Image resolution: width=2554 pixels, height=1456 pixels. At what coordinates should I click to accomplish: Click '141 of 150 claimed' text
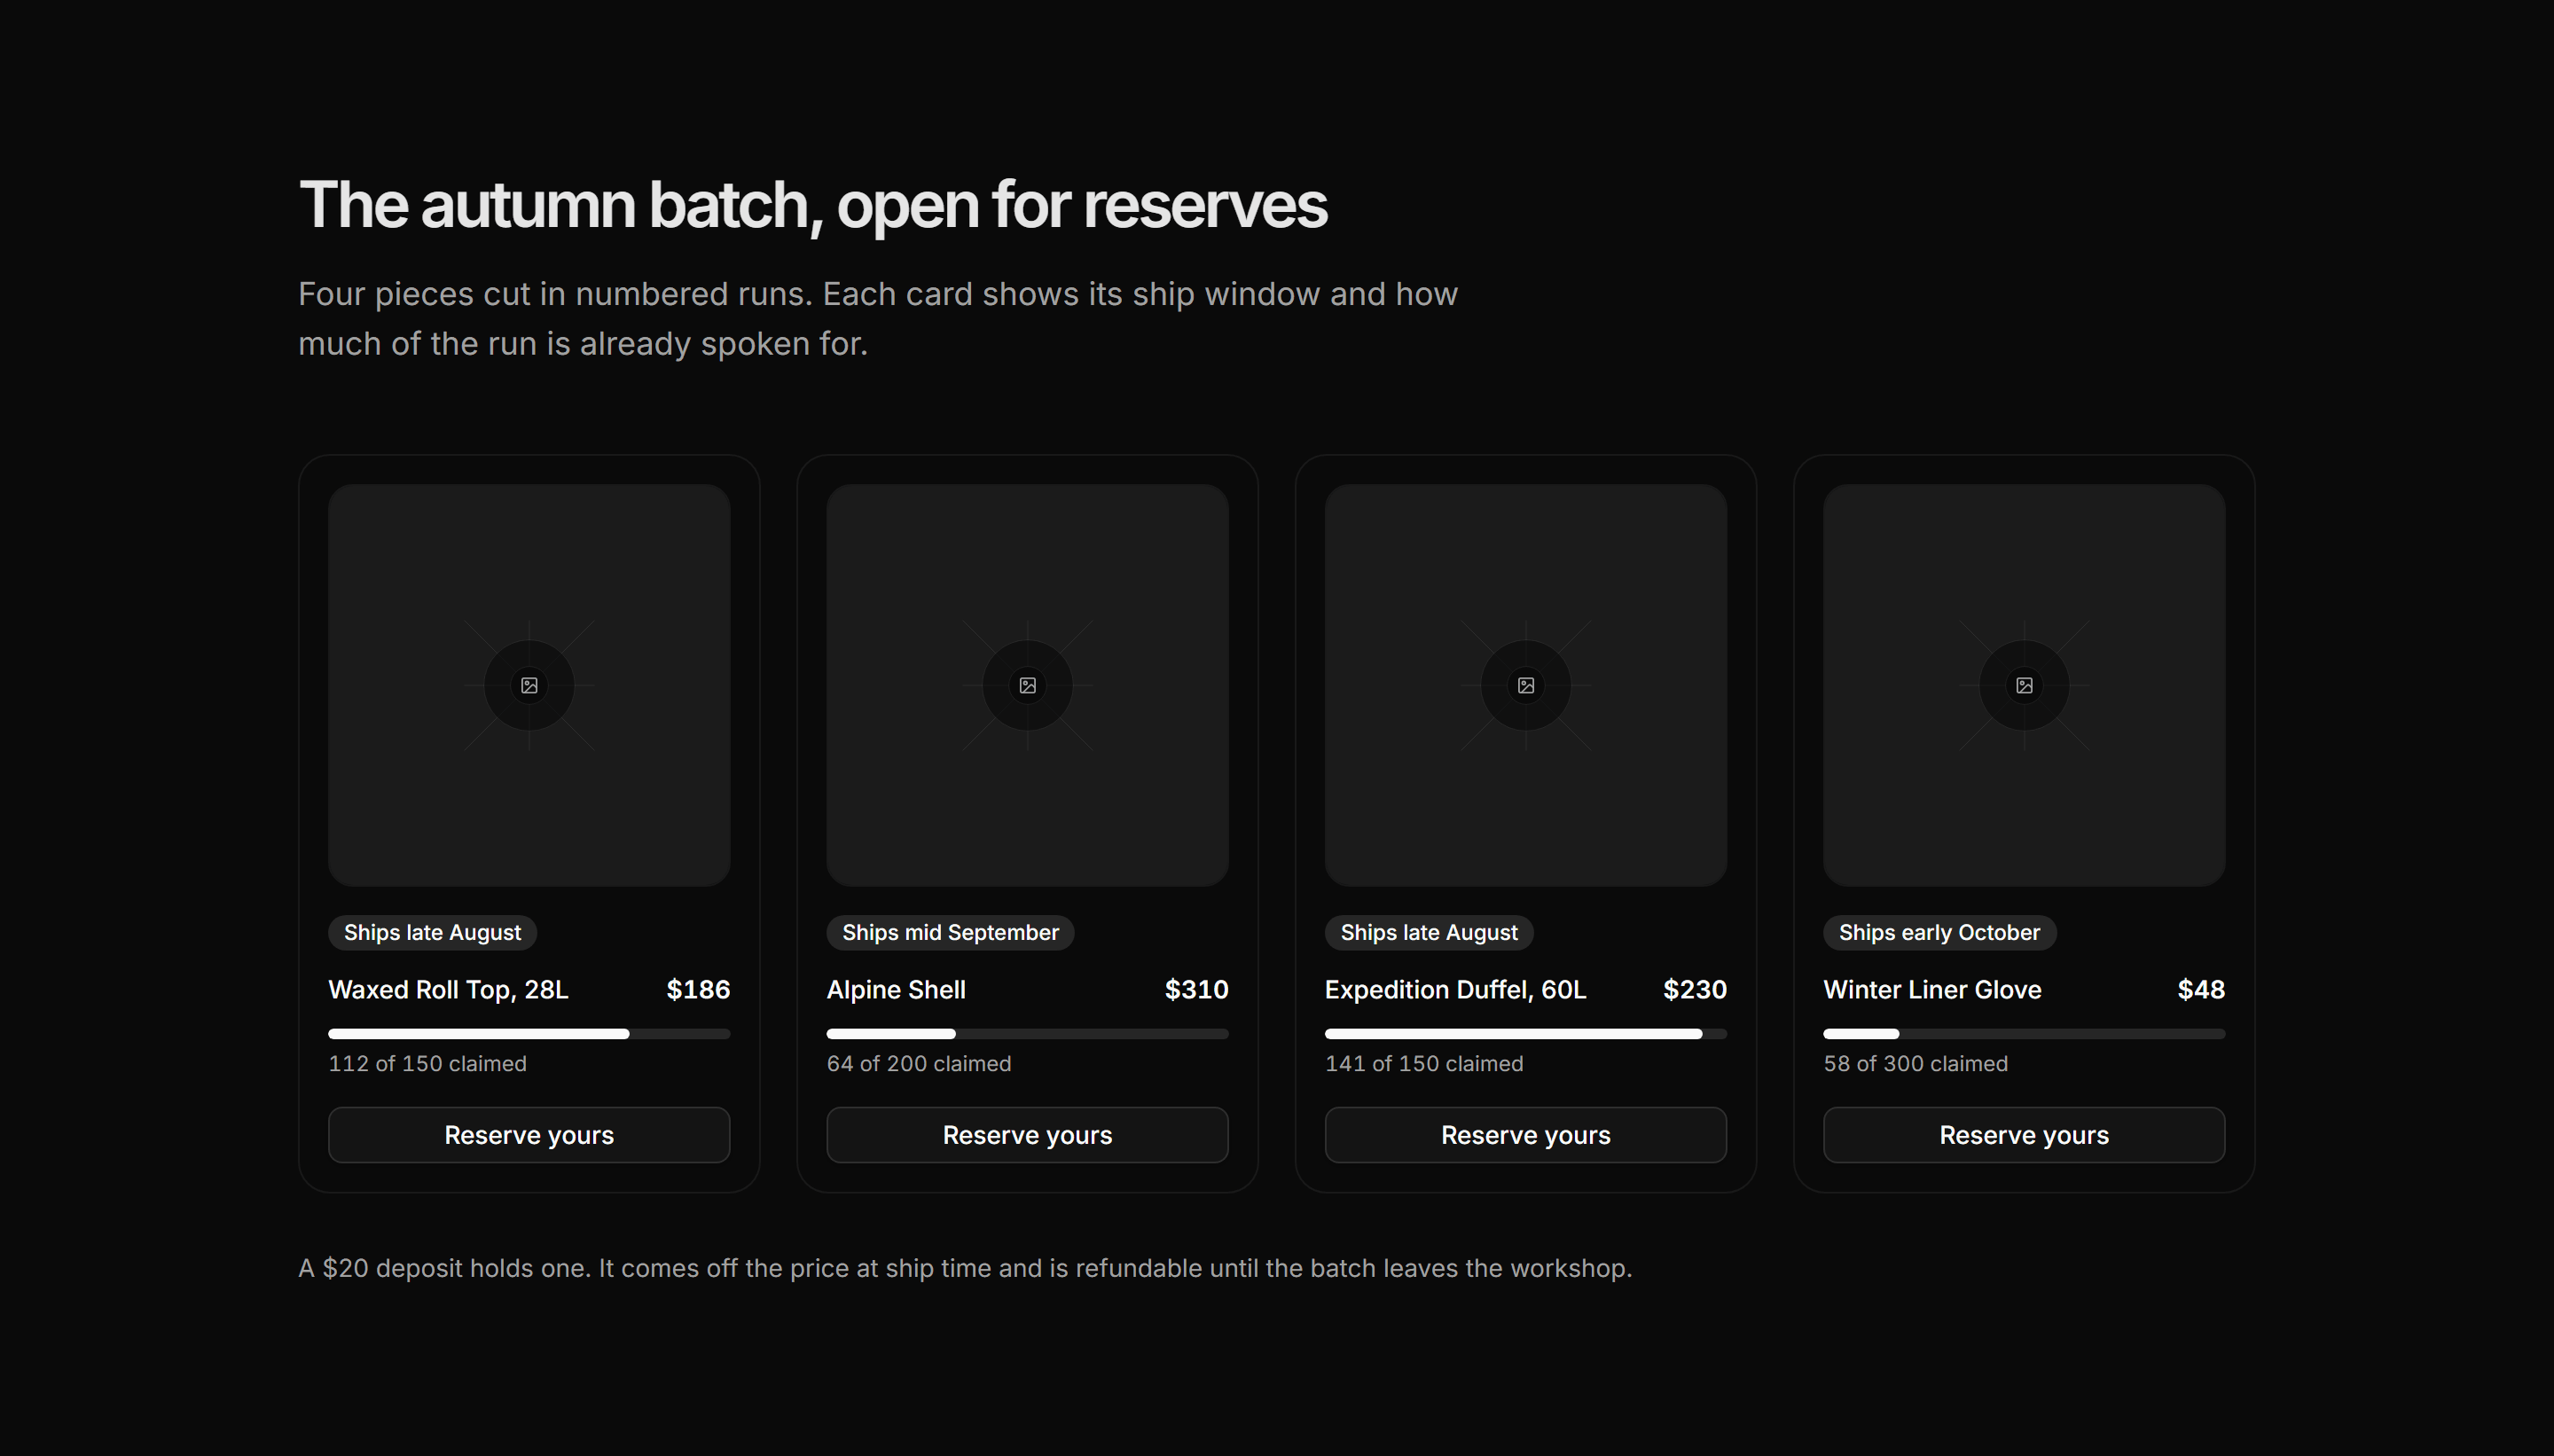click(x=1424, y=1064)
